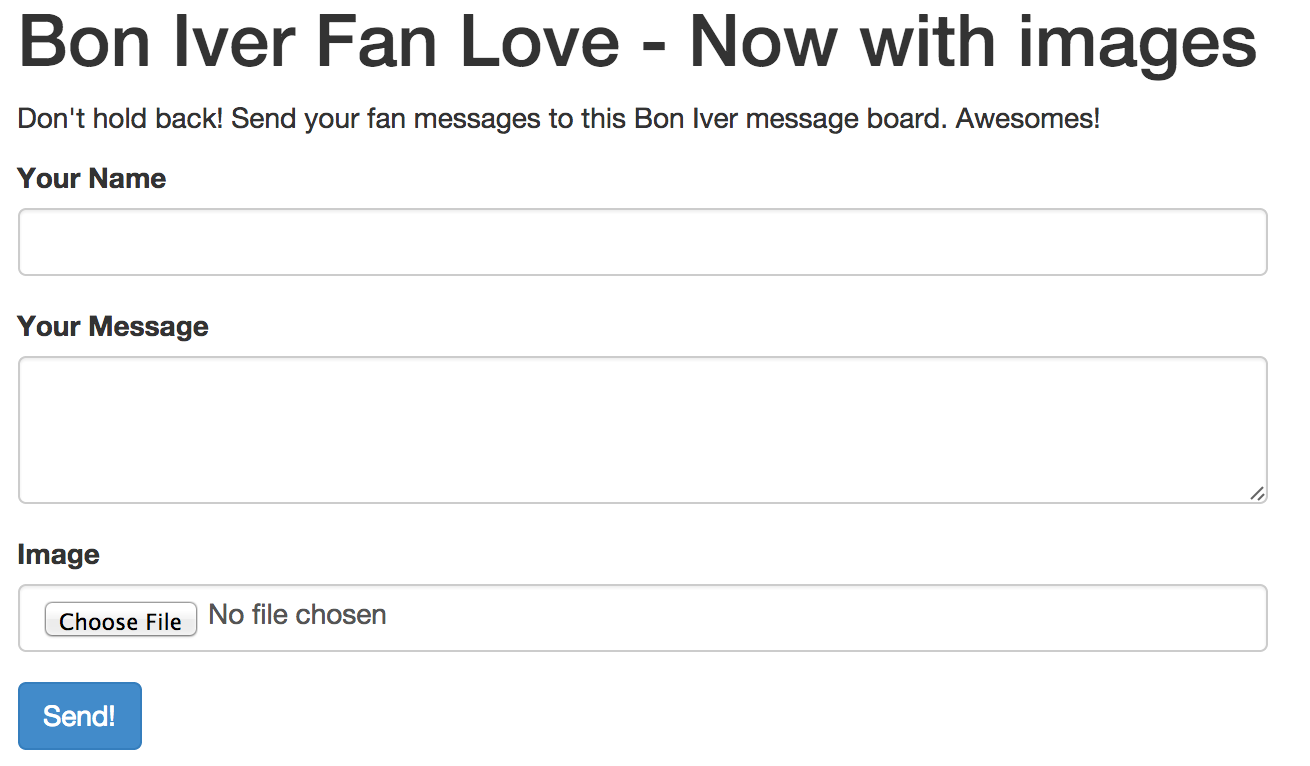This screenshot has height=766, width=1310.
Task: Focus the Your Message text area
Action: [x=642, y=429]
